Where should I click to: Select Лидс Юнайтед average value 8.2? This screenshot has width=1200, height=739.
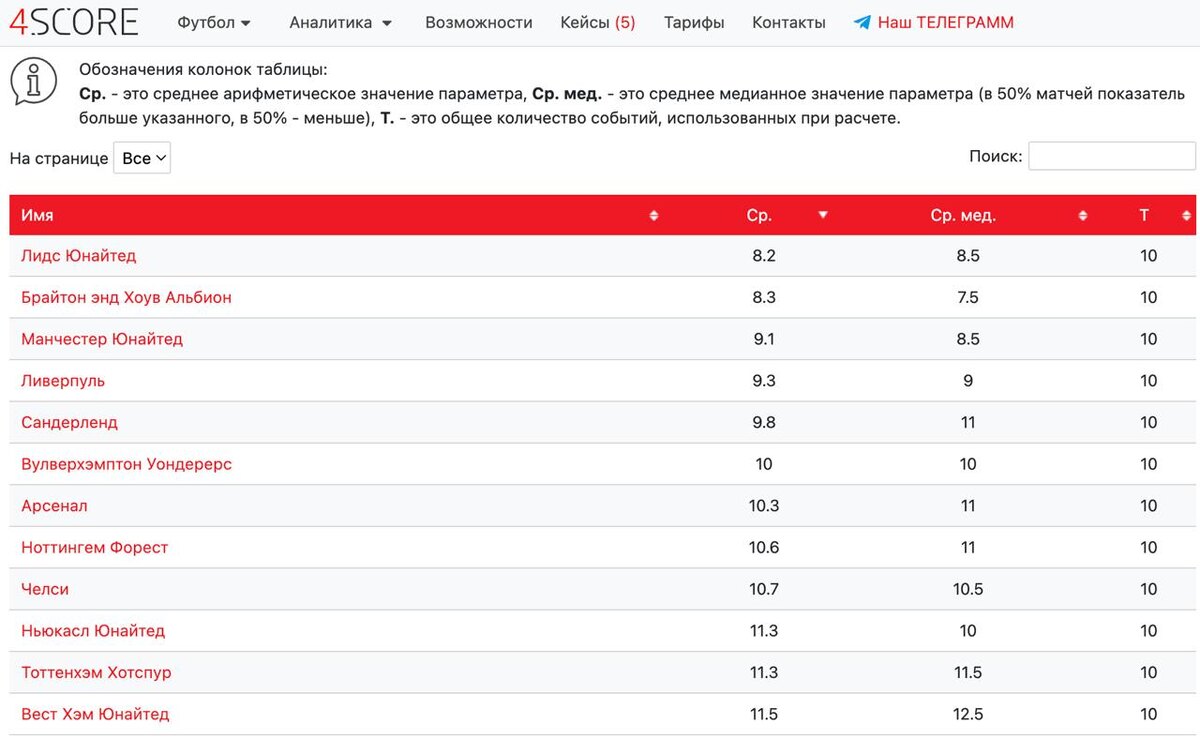pyautogui.click(x=764, y=256)
